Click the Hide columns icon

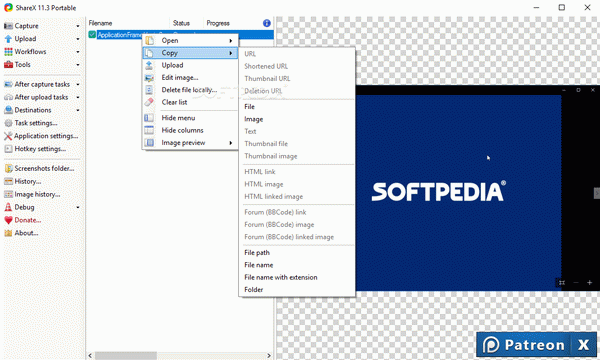[149, 130]
